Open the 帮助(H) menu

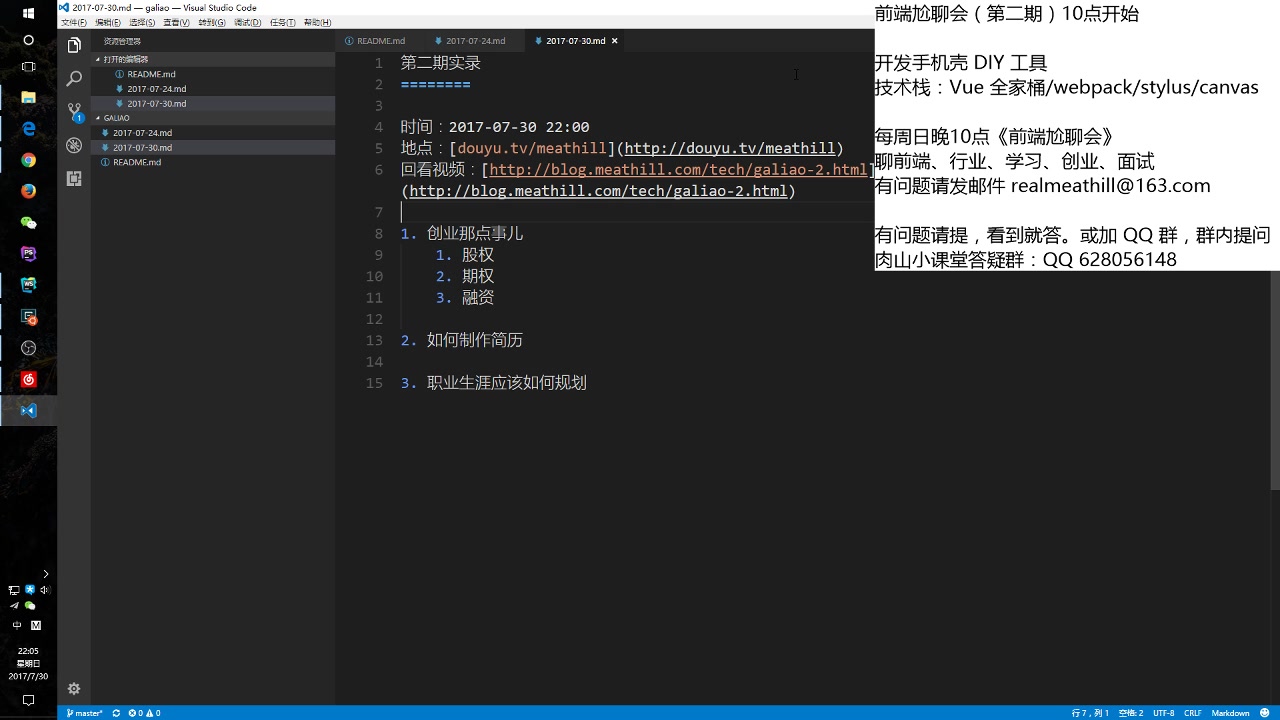coord(317,22)
